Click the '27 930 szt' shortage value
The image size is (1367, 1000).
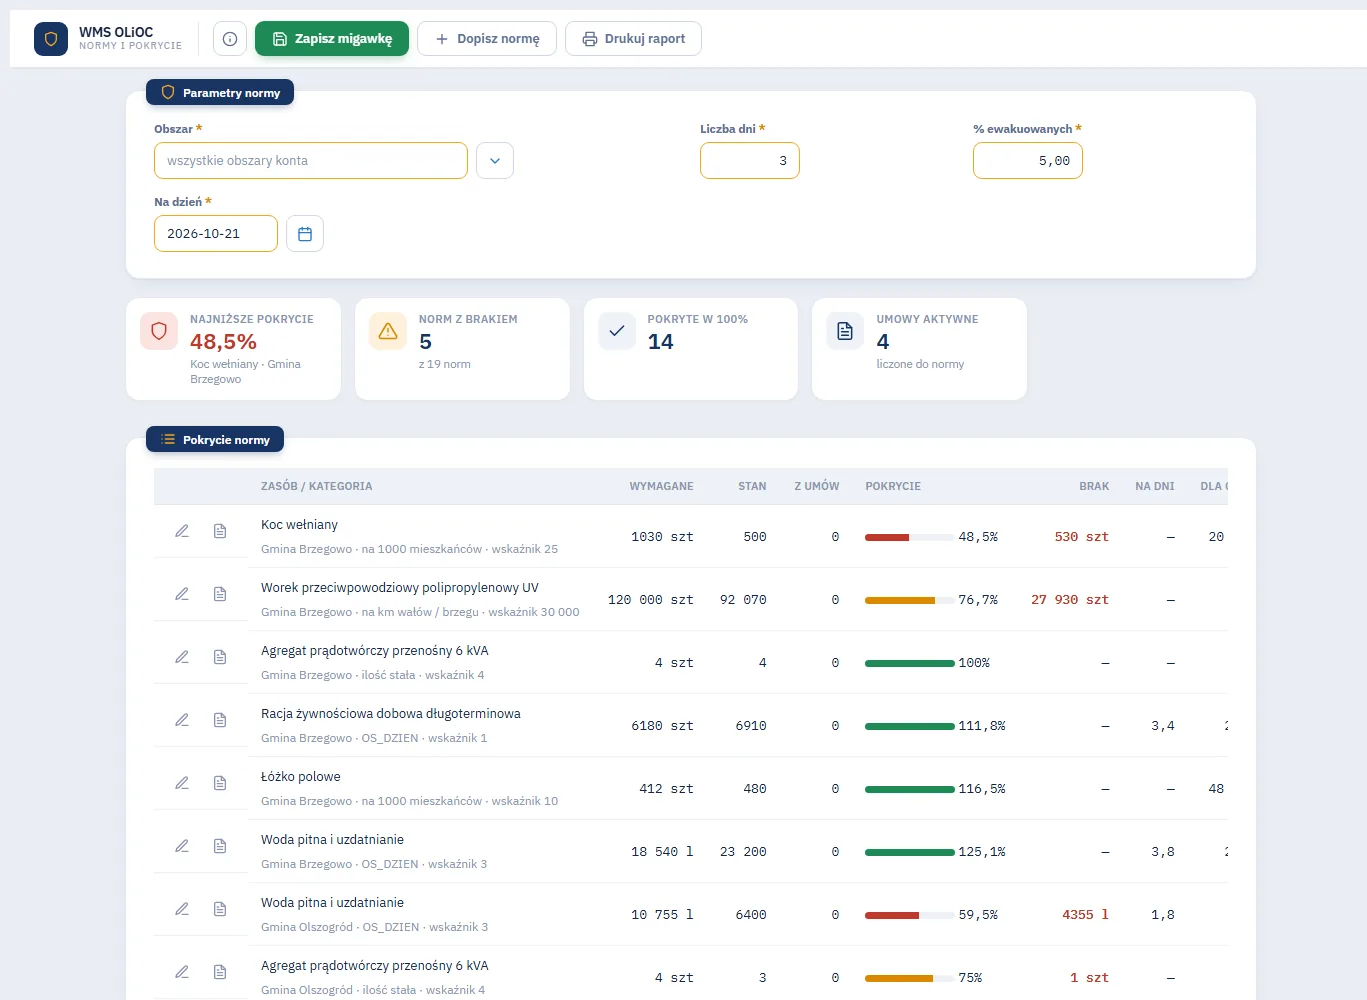point(1070,600)
